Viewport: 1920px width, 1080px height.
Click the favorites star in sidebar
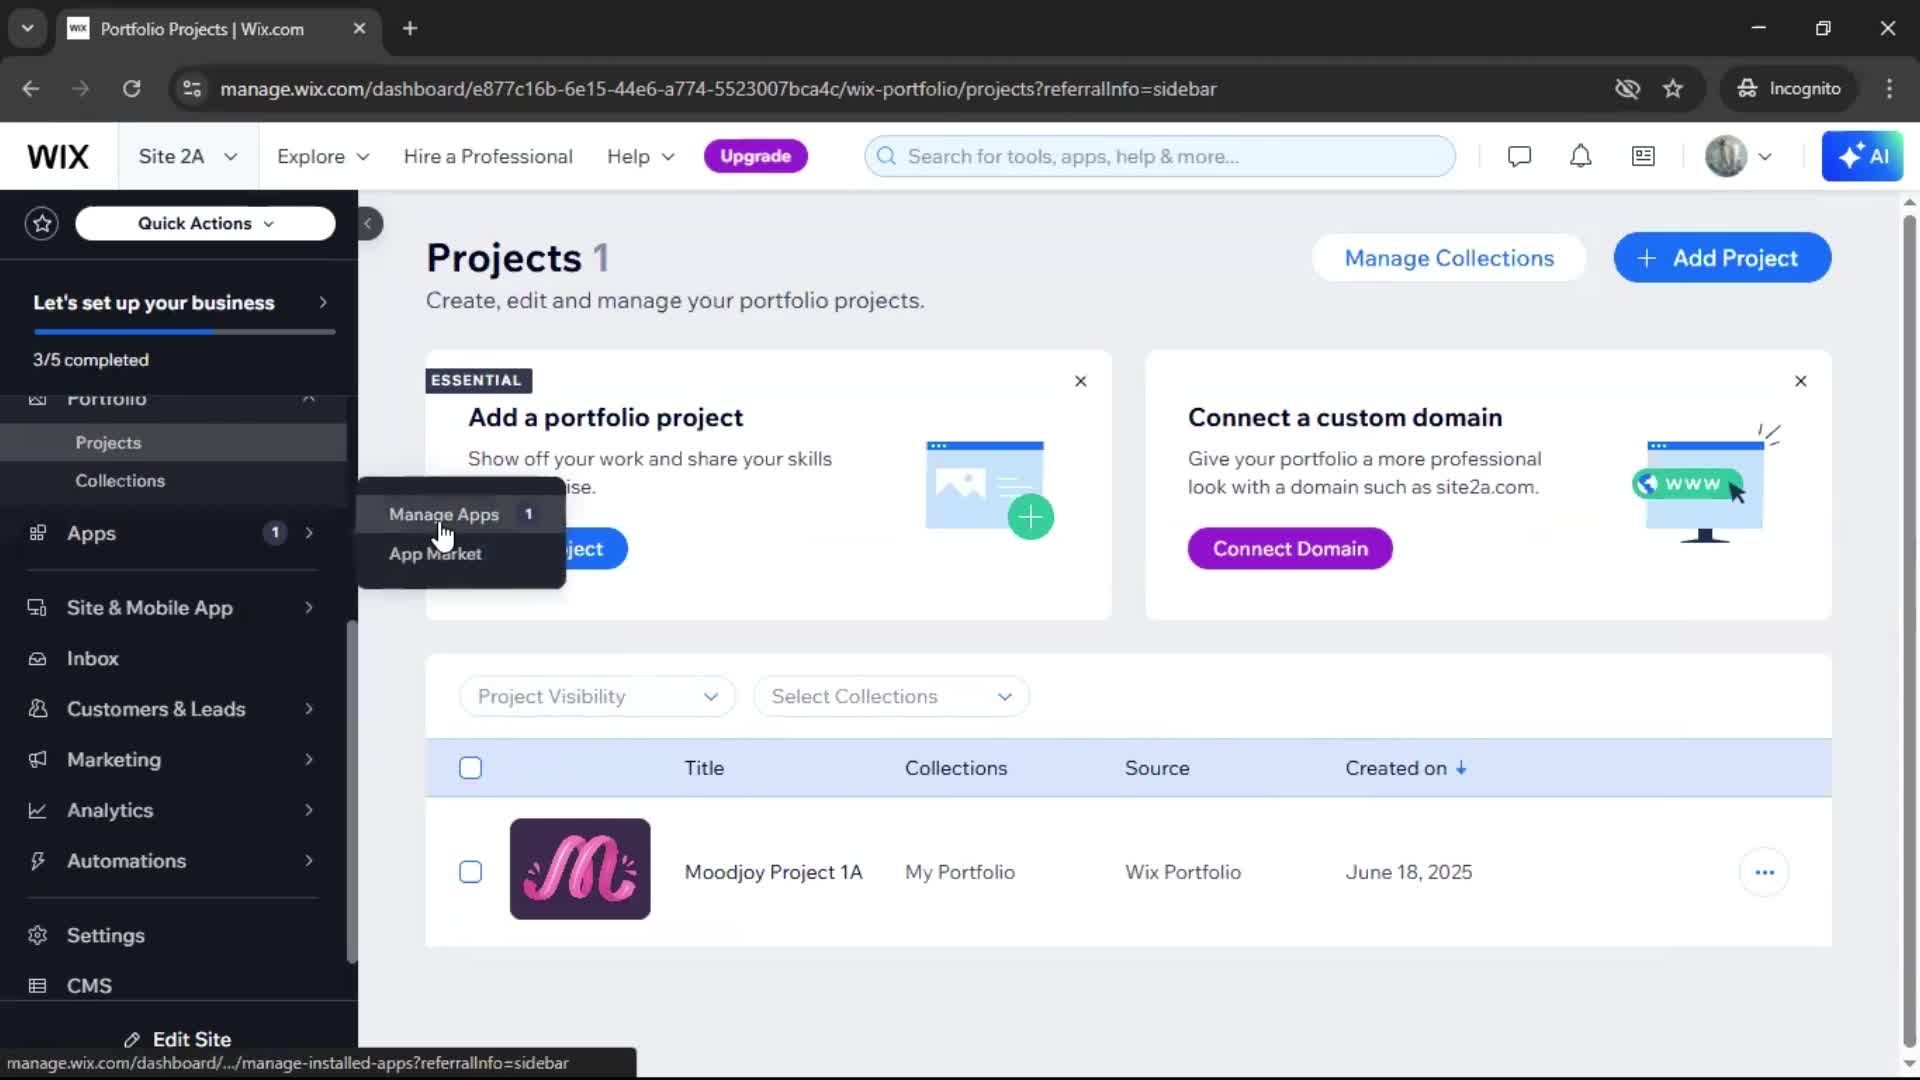pyautogui.click(x=42, y=223)
